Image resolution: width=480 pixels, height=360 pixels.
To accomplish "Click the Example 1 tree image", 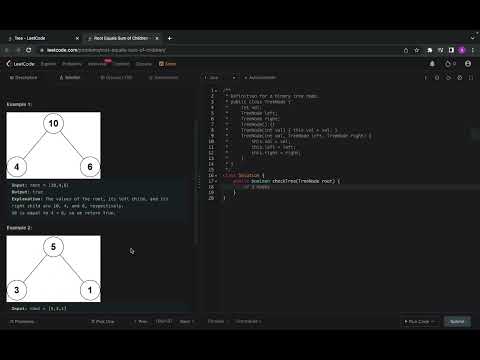I will tap(53, 145).
